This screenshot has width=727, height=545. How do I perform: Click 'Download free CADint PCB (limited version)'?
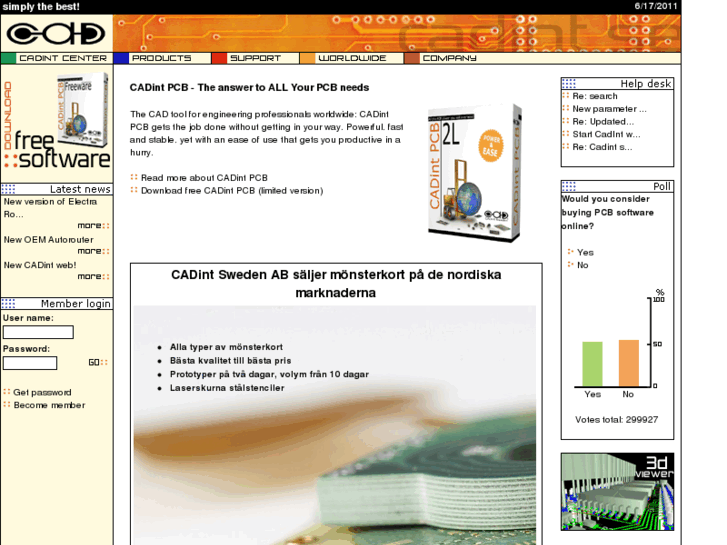tap(232, 191)
